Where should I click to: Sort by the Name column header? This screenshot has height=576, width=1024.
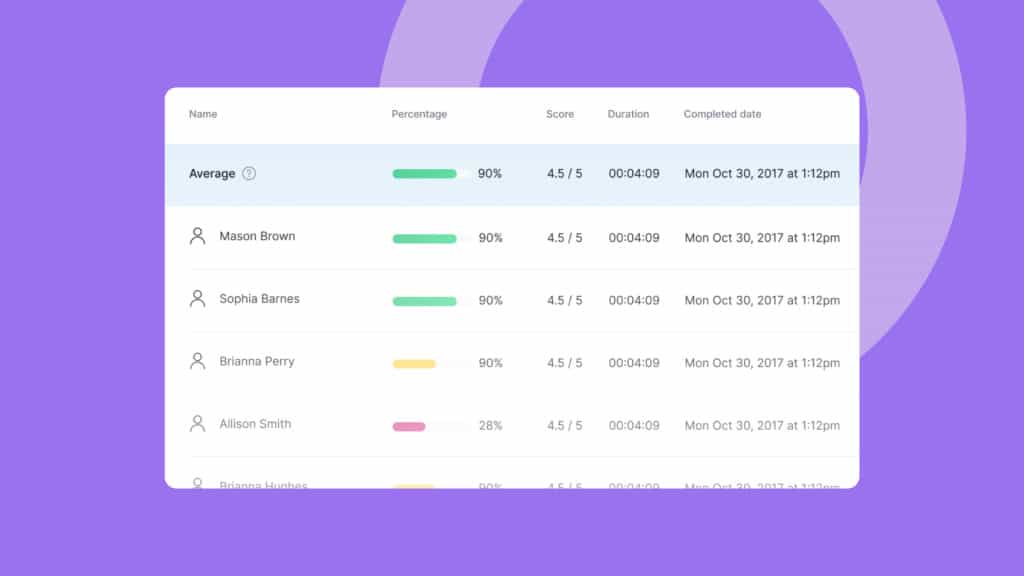(x=203, y=114)
